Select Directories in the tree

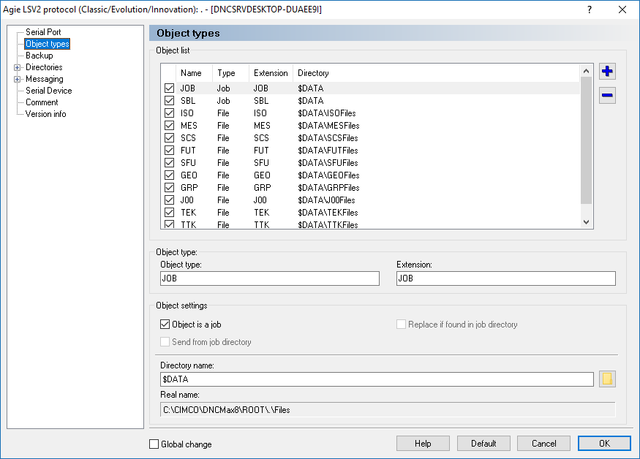pyautogui.click(x=44, y=67)
